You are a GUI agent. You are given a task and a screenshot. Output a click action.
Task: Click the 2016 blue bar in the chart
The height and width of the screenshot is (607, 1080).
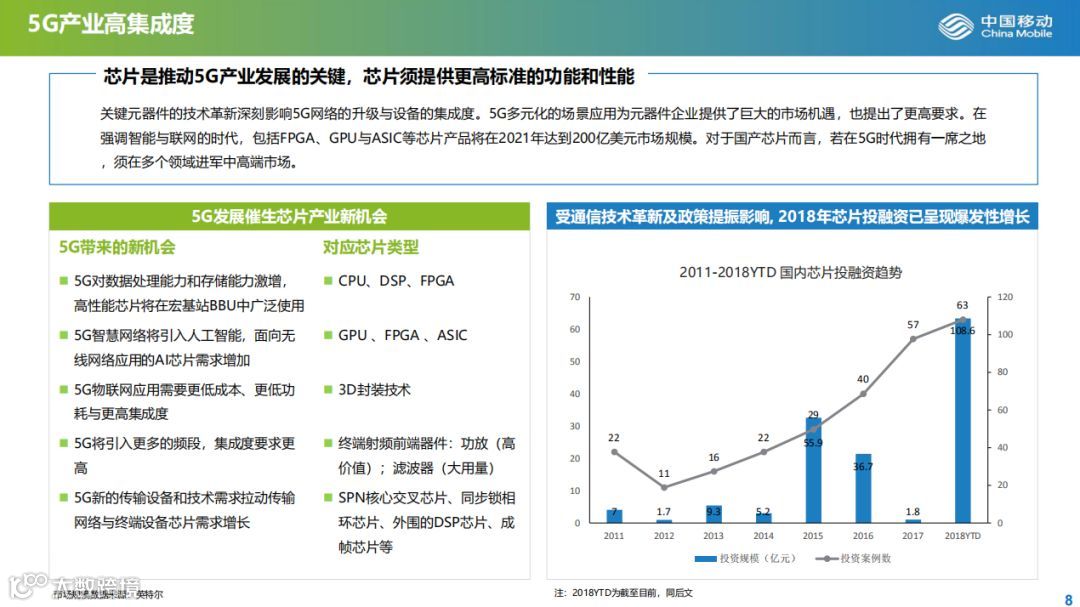tap(863, 488)
